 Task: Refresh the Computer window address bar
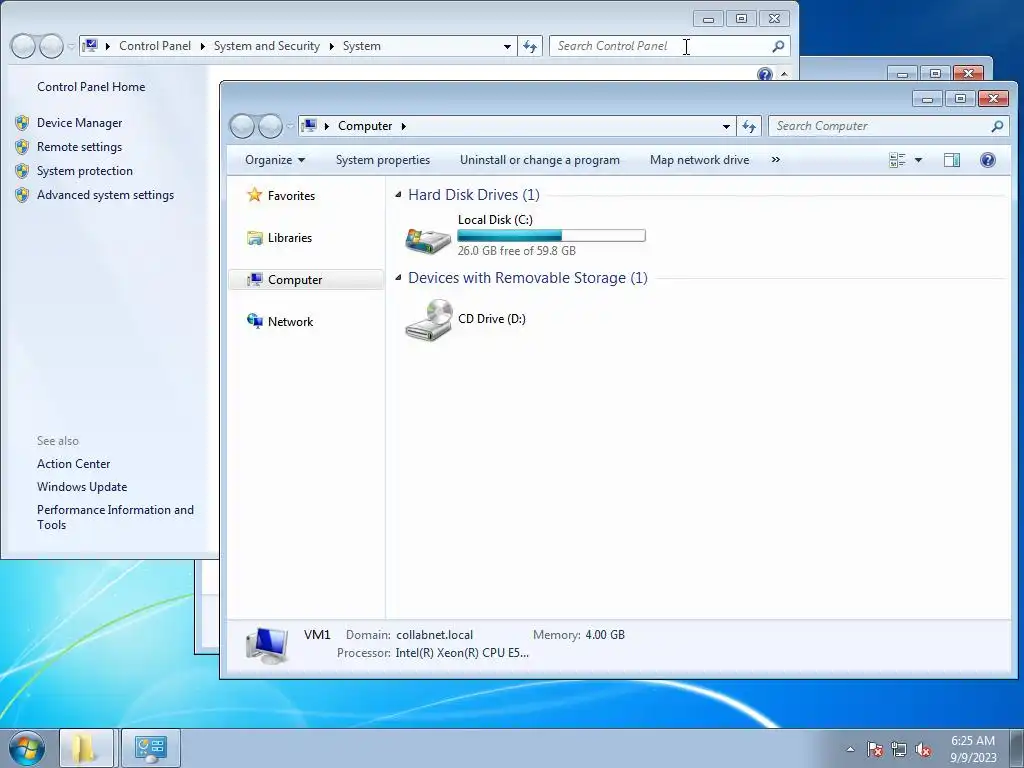749,126
